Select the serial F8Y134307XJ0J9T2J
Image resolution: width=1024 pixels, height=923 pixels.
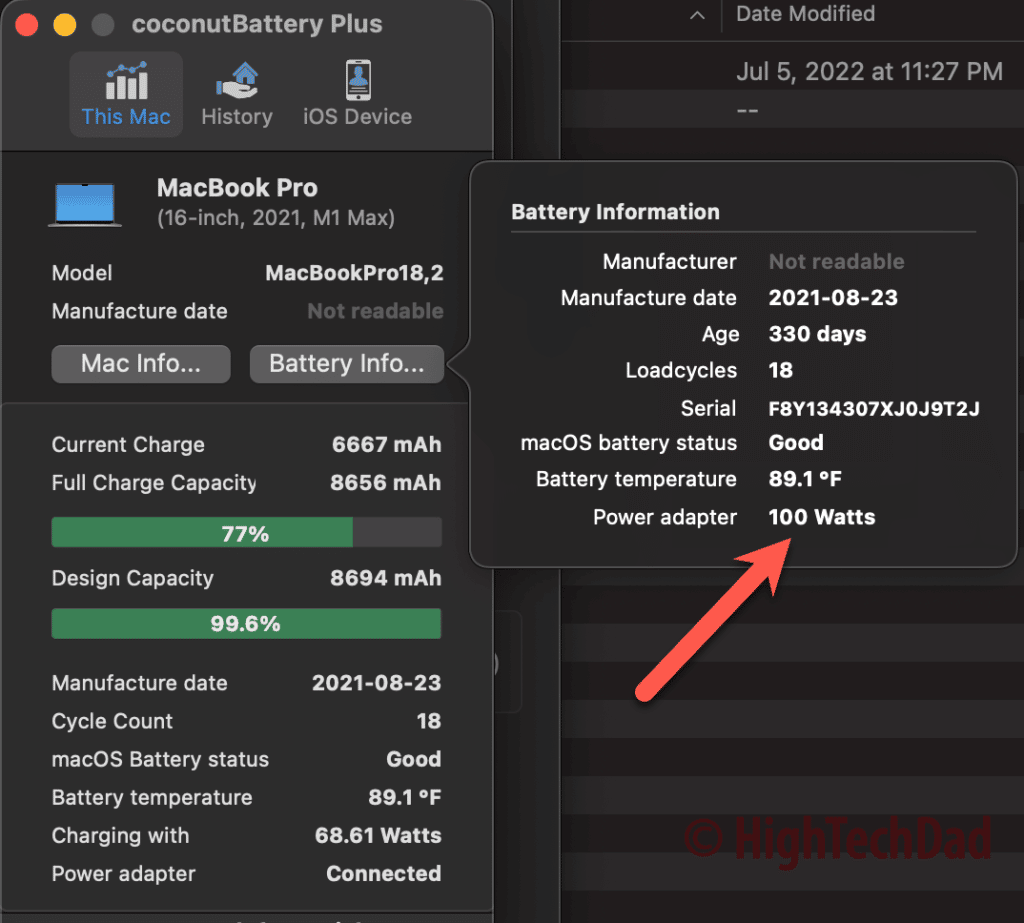[x=874, y=410]
